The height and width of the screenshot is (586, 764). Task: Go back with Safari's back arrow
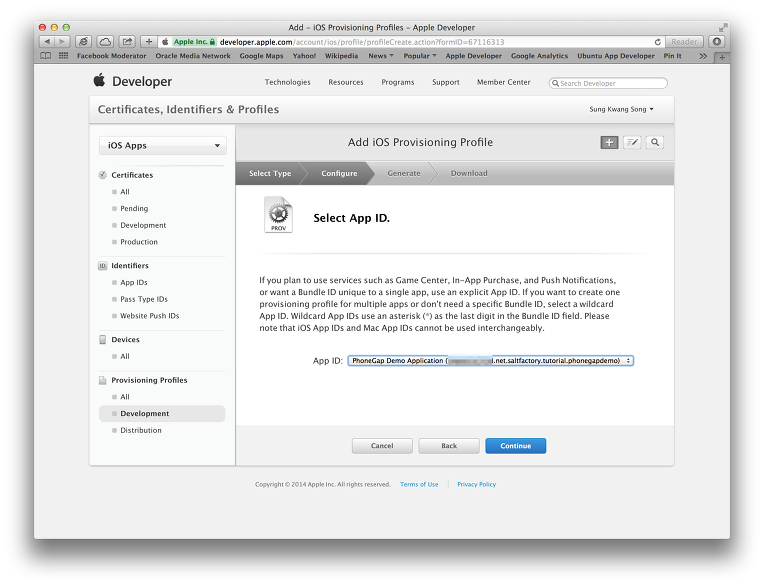coord(47,42)
